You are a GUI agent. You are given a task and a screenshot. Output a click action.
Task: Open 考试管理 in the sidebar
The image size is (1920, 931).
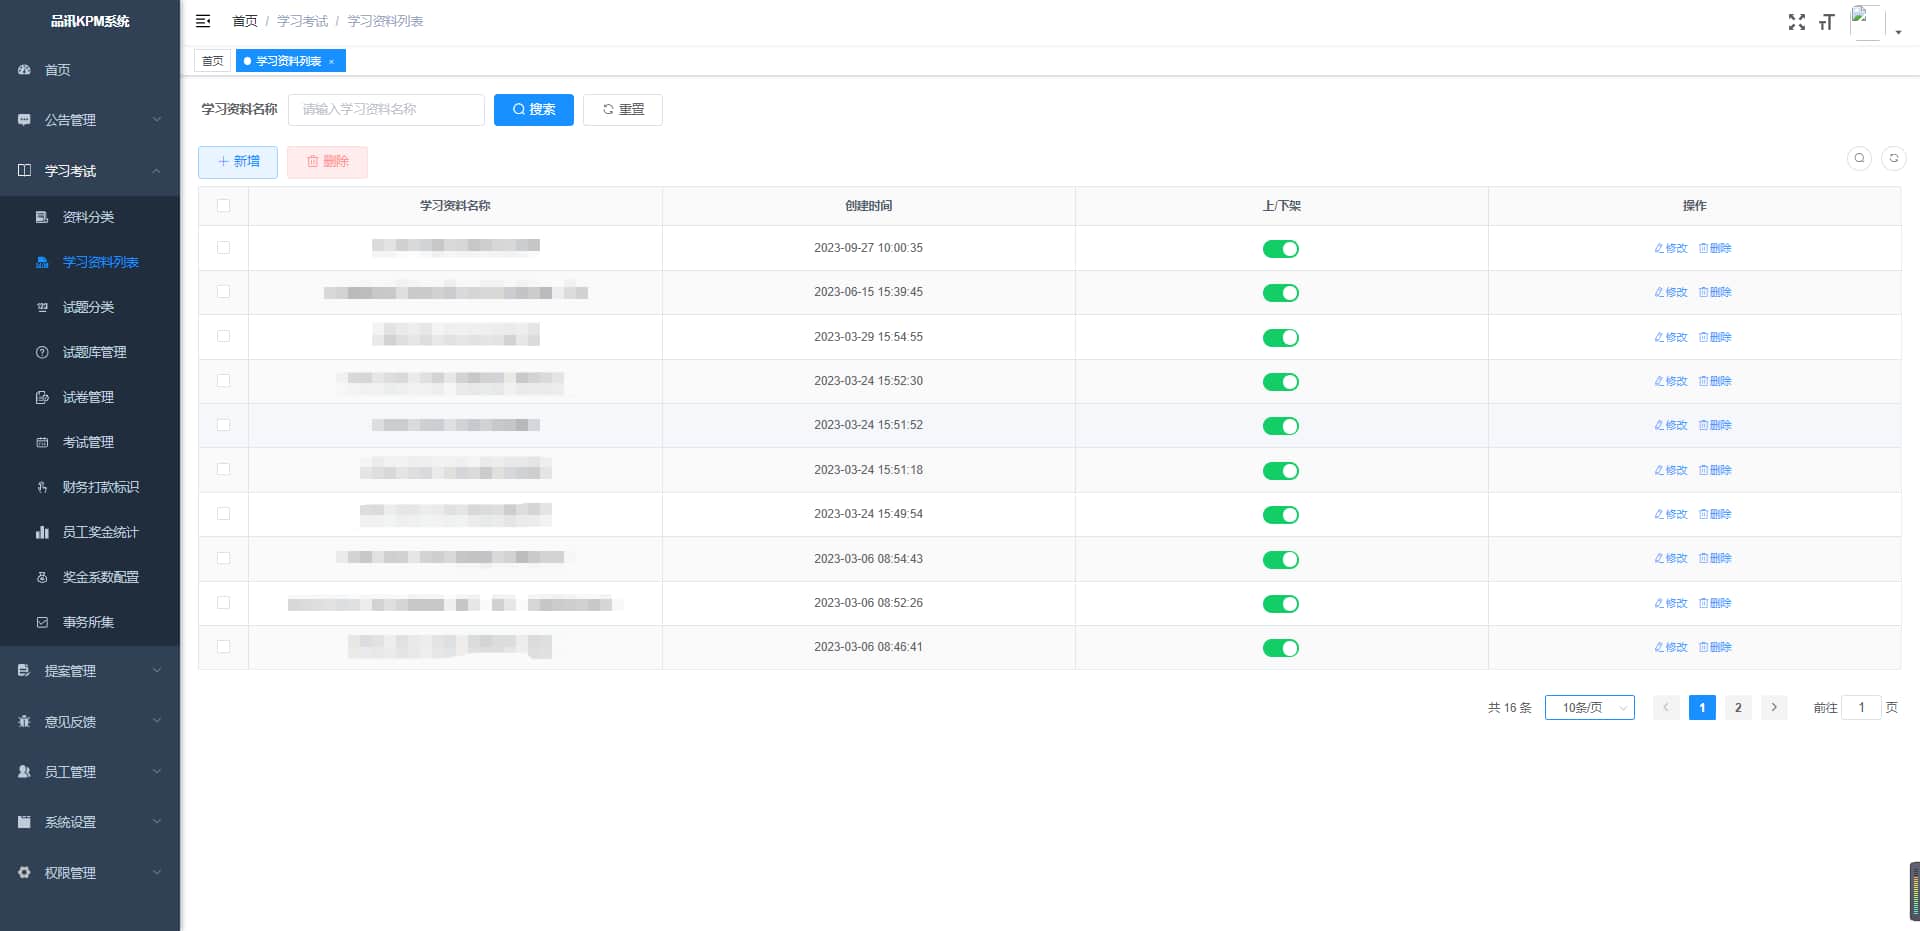click(x=90, y=442)
